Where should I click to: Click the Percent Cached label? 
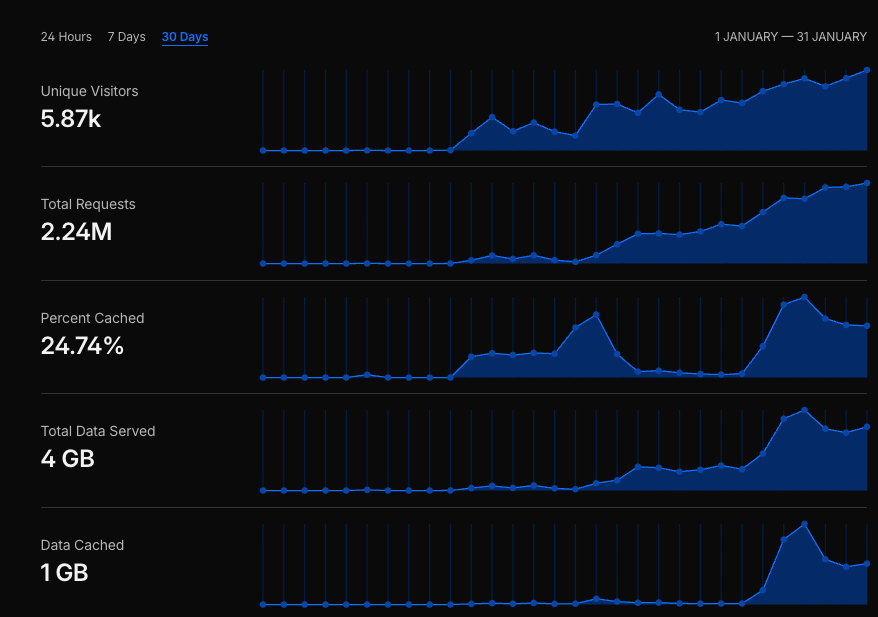pos(92,318)
